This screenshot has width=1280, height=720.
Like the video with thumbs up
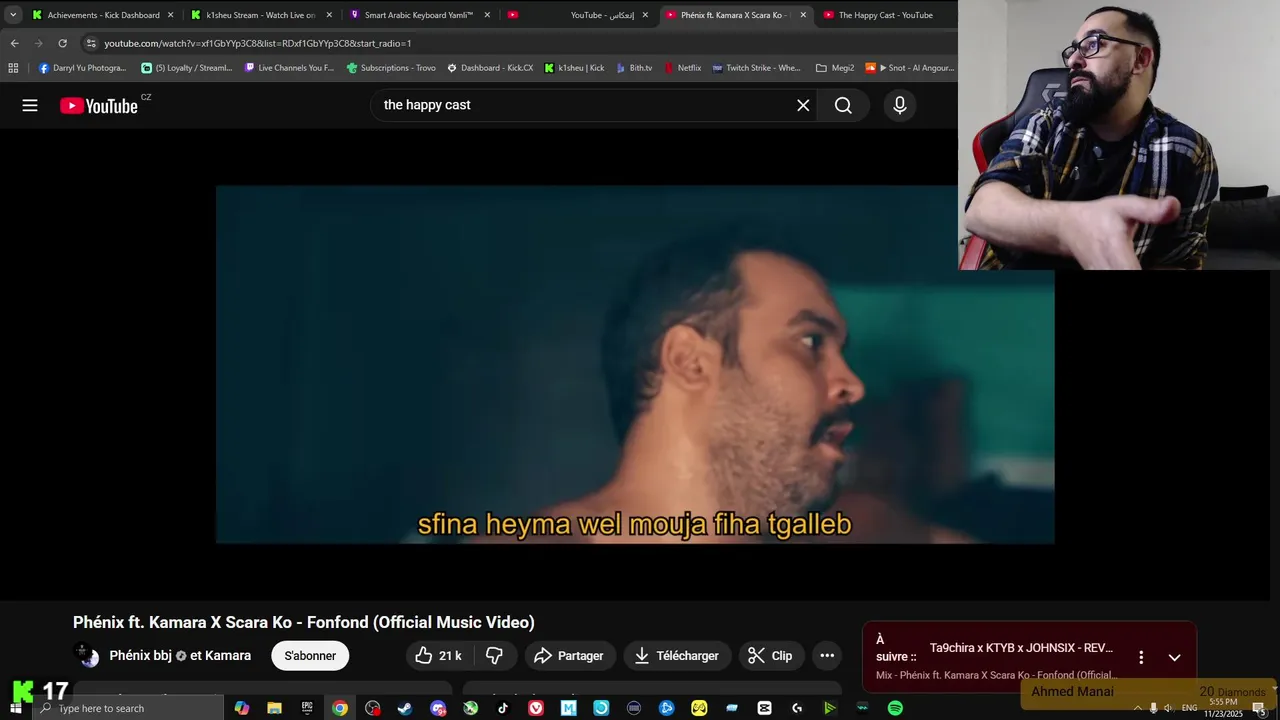click(x=439, y=656)
